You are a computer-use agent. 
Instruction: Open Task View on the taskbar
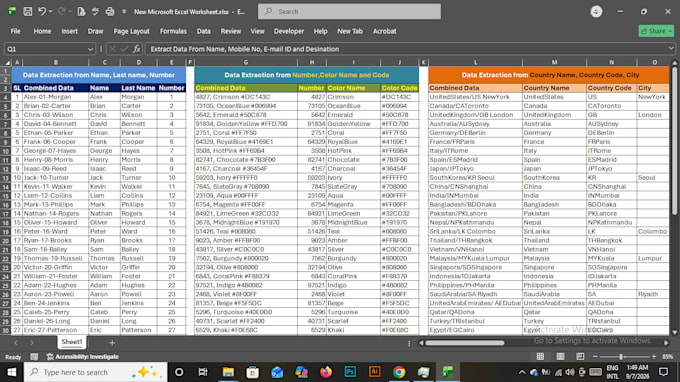[x=203, y=372]
